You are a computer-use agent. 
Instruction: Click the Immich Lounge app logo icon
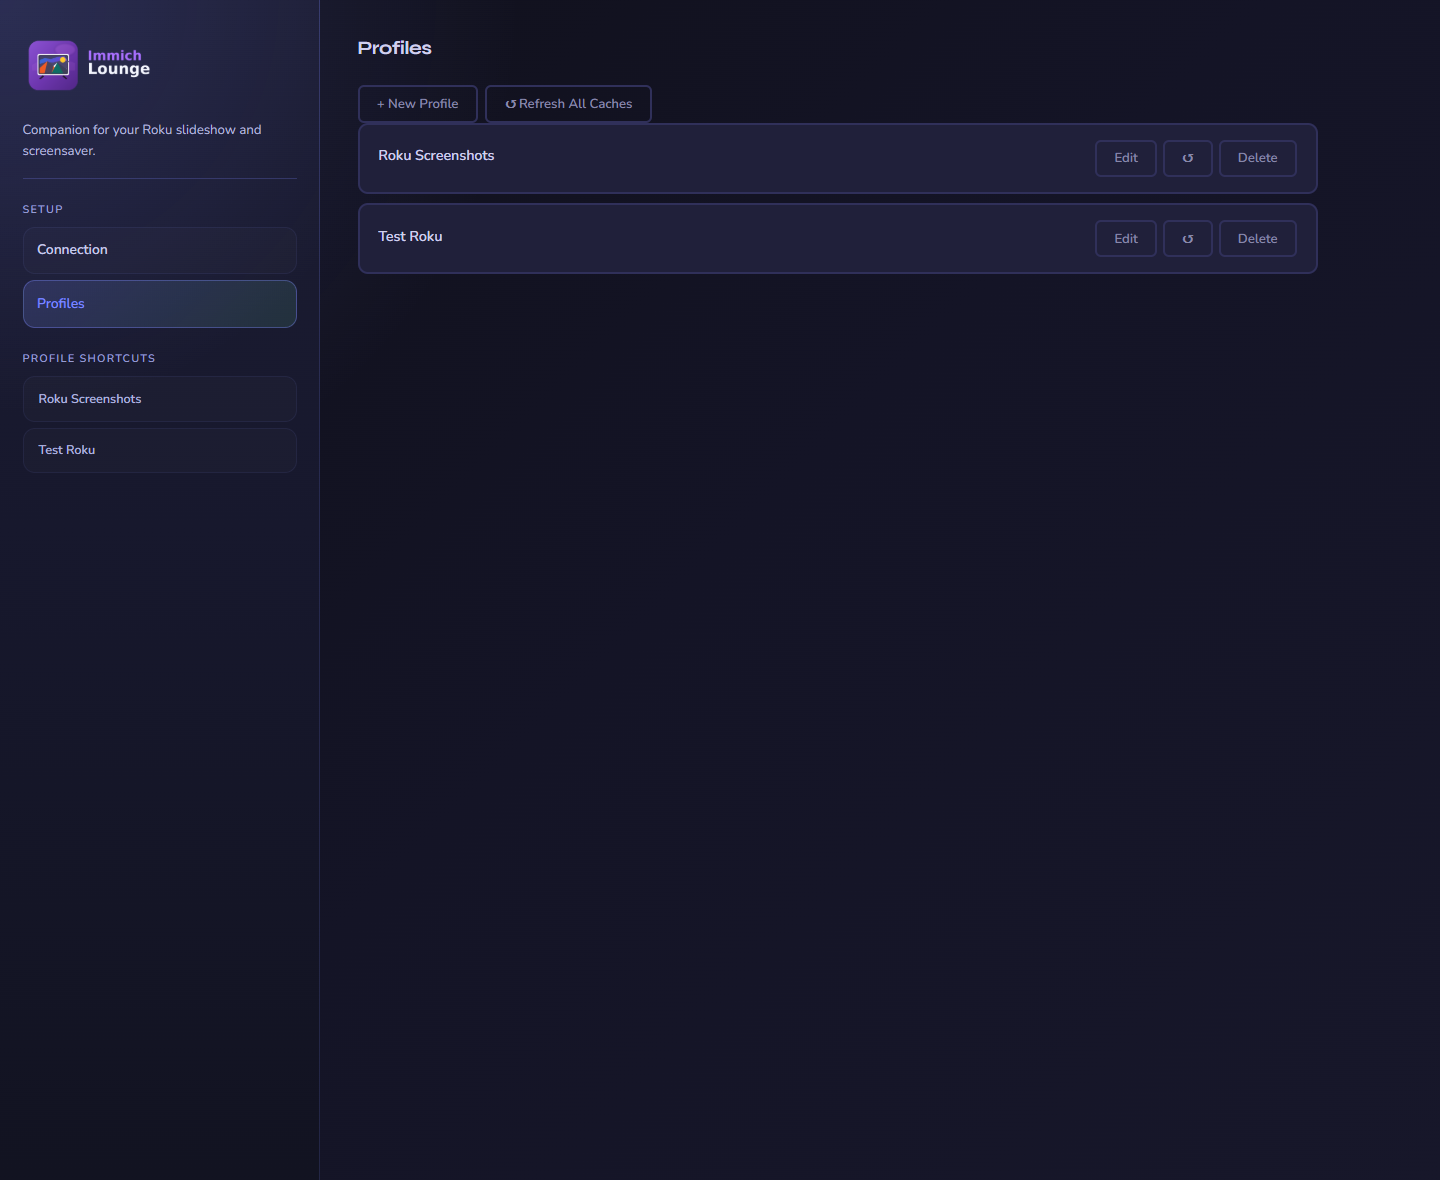click(52, 64)
